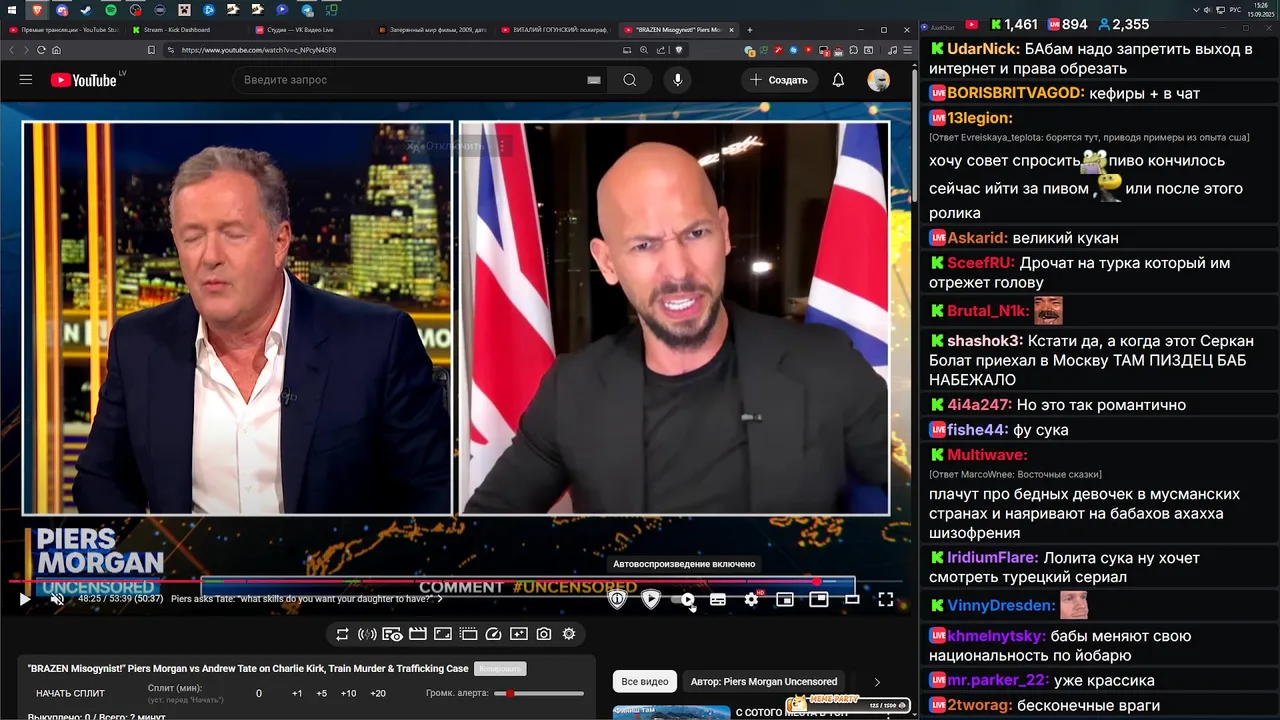Click the browser home button

pyautogui.click(x=56, y=50)
